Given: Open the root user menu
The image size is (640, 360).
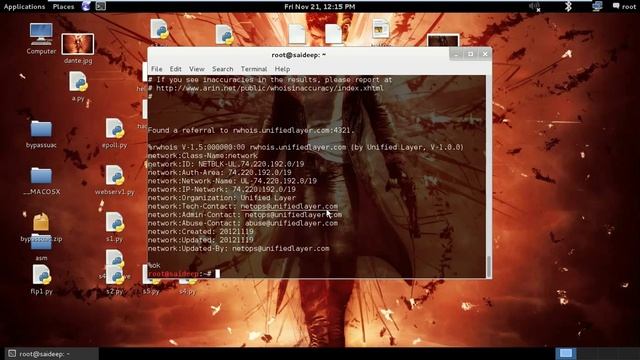Looking at the screenshot, I should pos(624,7).
